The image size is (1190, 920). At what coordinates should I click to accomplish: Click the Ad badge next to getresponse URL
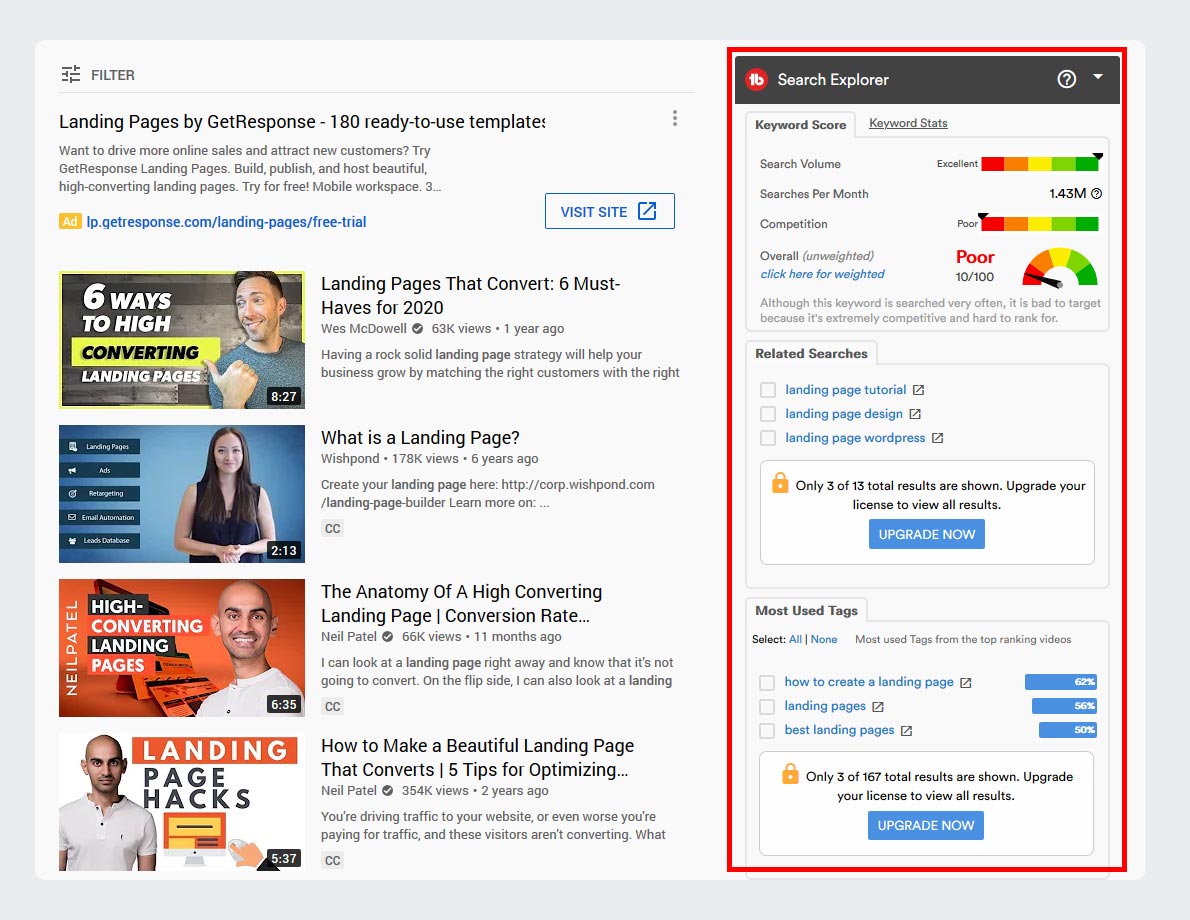click(x=70, y=222)
